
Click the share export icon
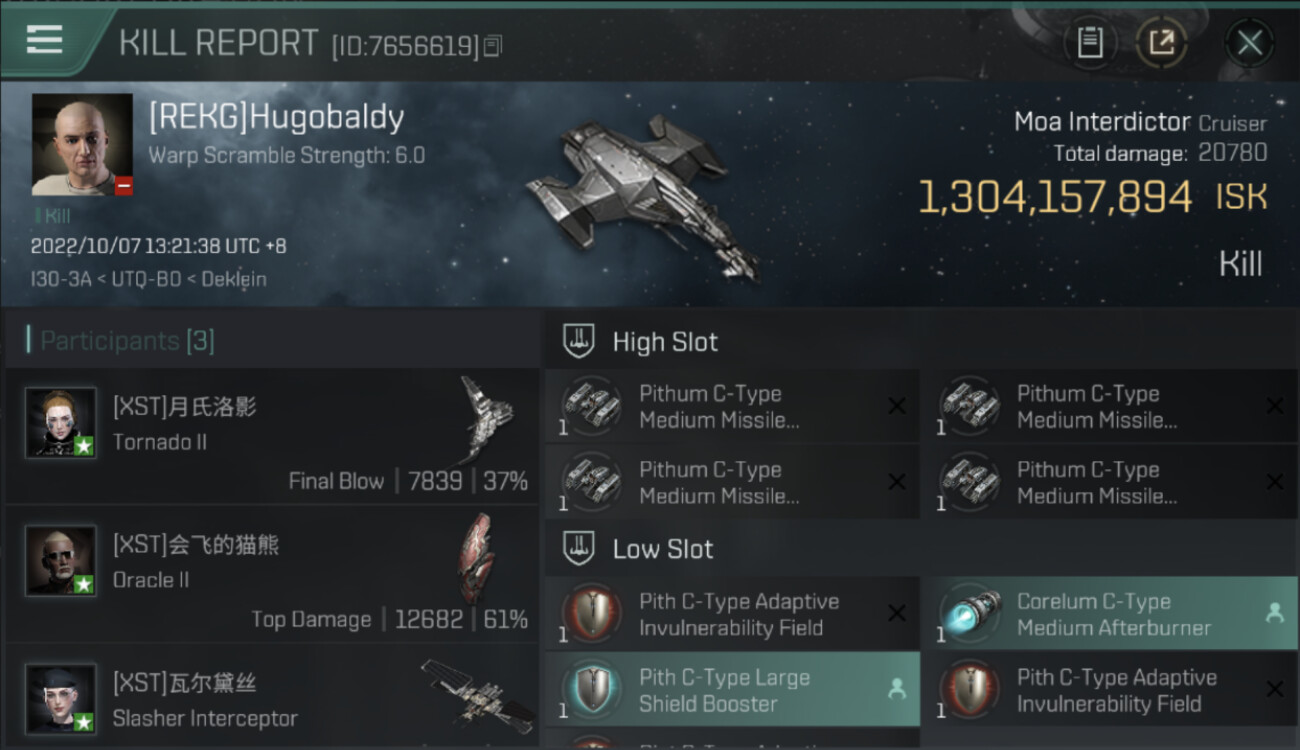1161,42
